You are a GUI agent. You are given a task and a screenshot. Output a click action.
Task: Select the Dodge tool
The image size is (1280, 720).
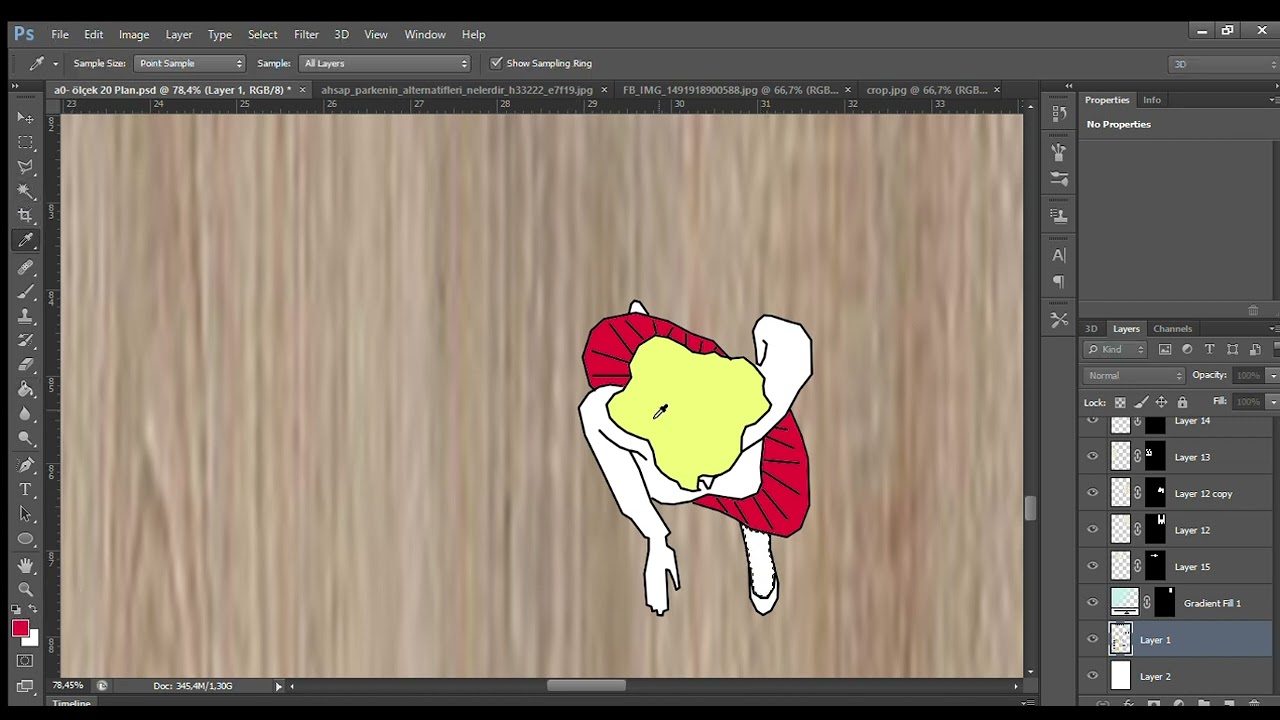[25, 439]
